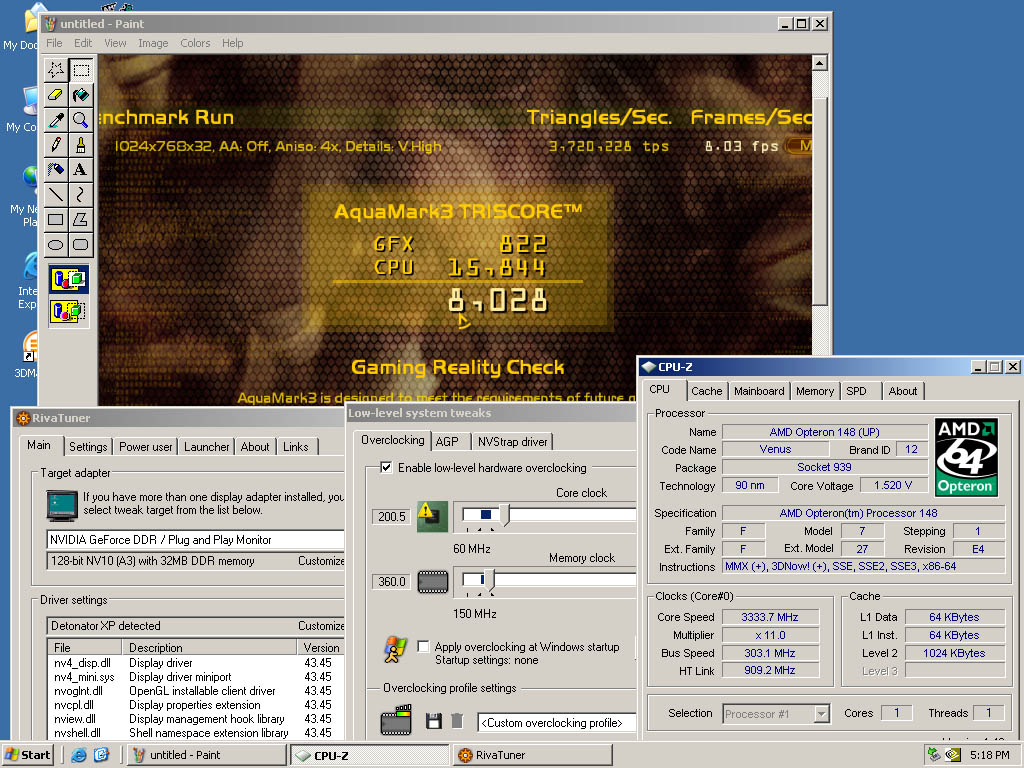This screenshot has height=768, width=1024.
Task: Pick the Fill With Color bucket tool
Action: [81, 95]
